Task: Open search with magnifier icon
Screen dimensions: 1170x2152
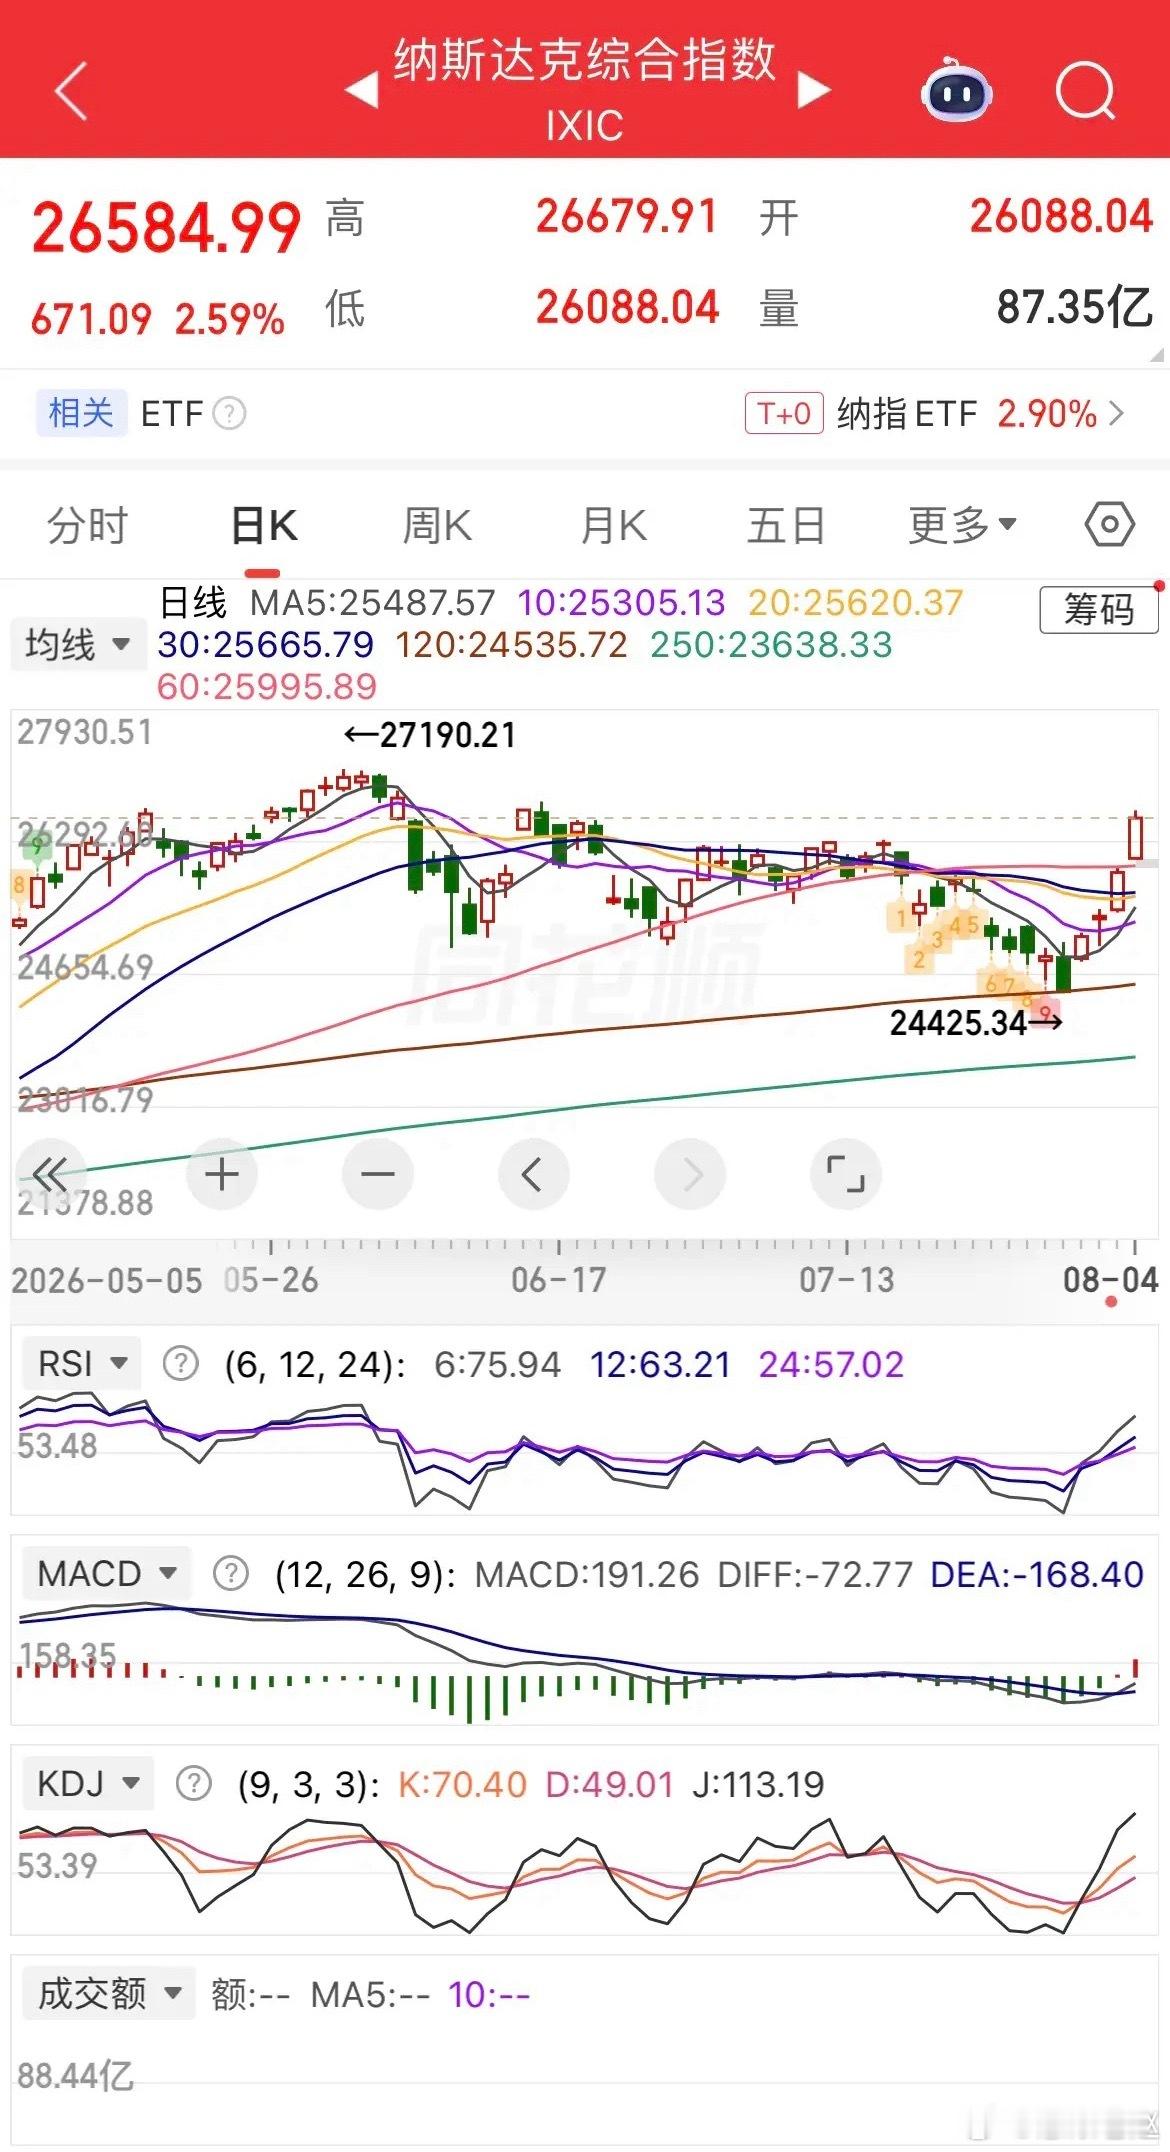Action: pyautogui.click(x=1086, y=91)
